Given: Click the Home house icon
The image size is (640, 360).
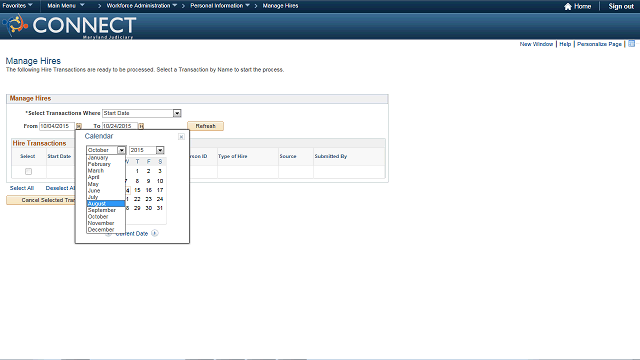Looking at the screenshot, I should coord(567,6).
